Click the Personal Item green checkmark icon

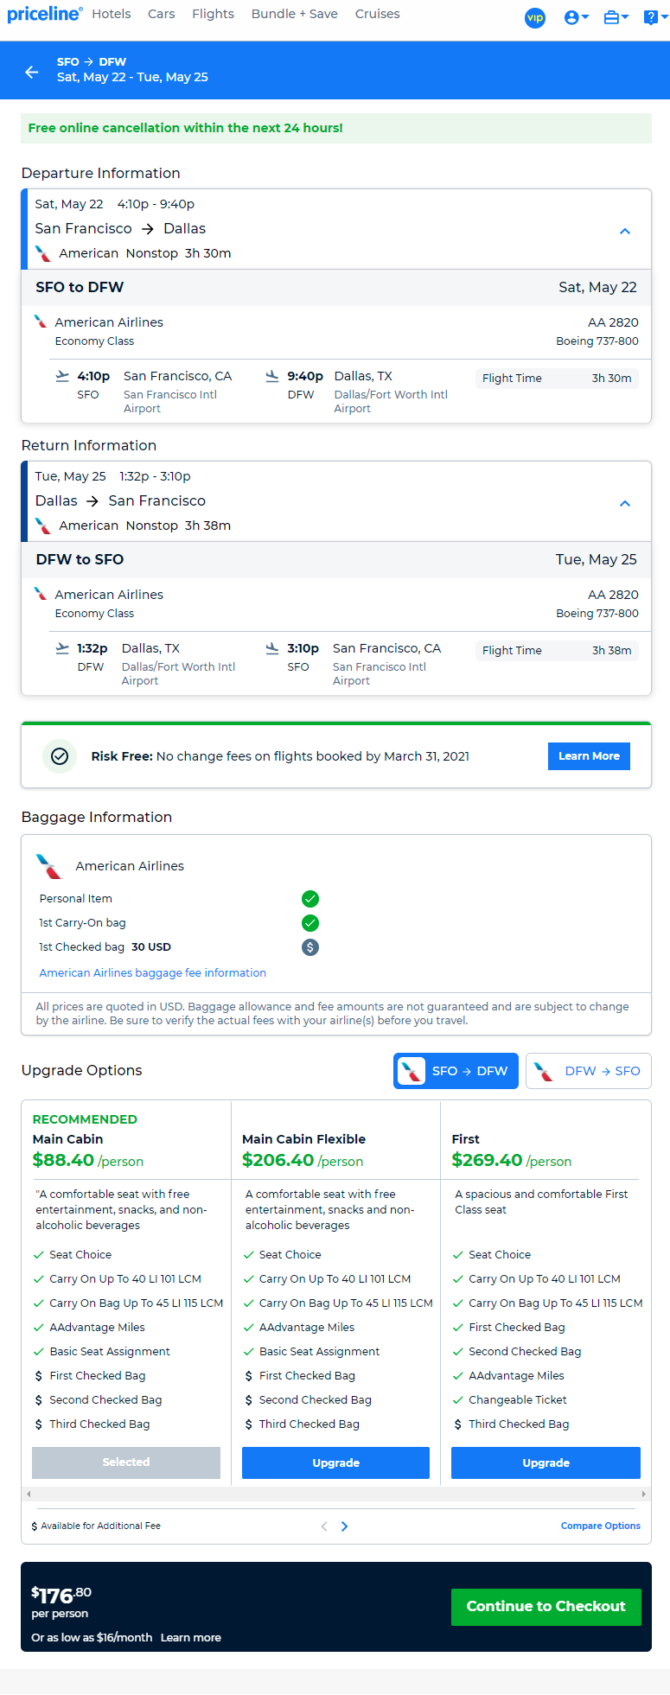(x=310, y=898)
